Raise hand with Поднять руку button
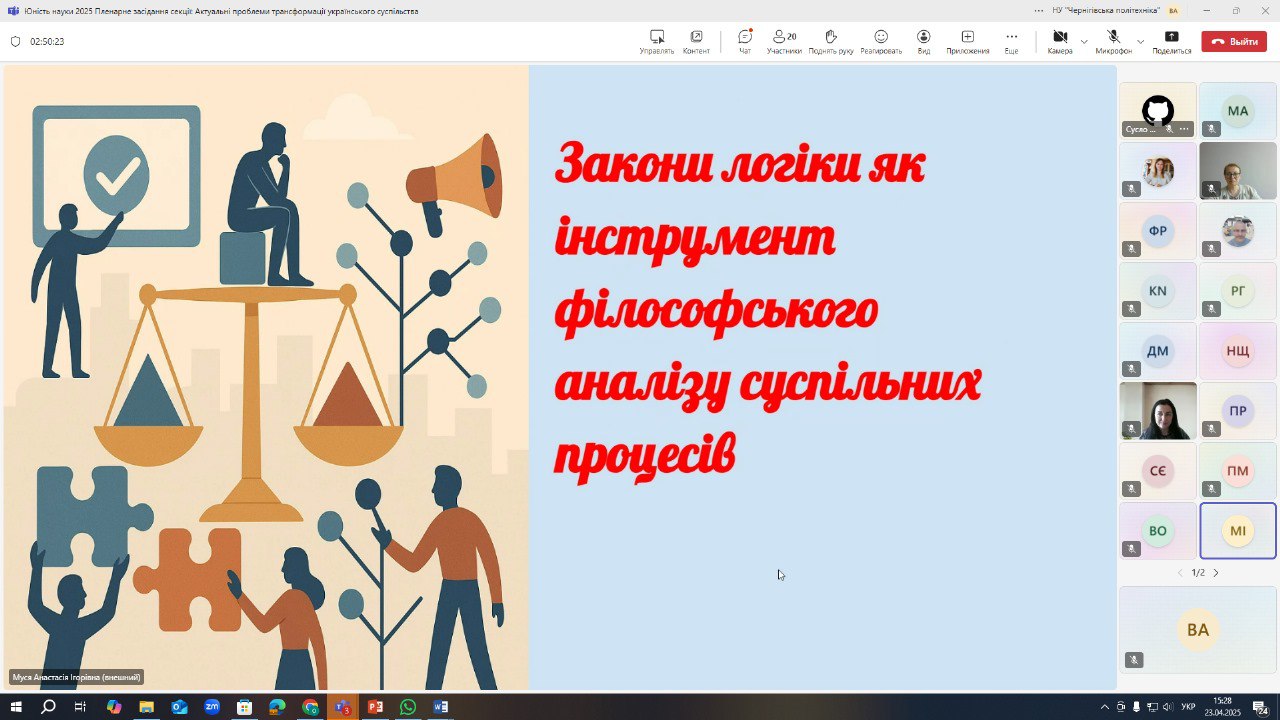 coord(830,41)
